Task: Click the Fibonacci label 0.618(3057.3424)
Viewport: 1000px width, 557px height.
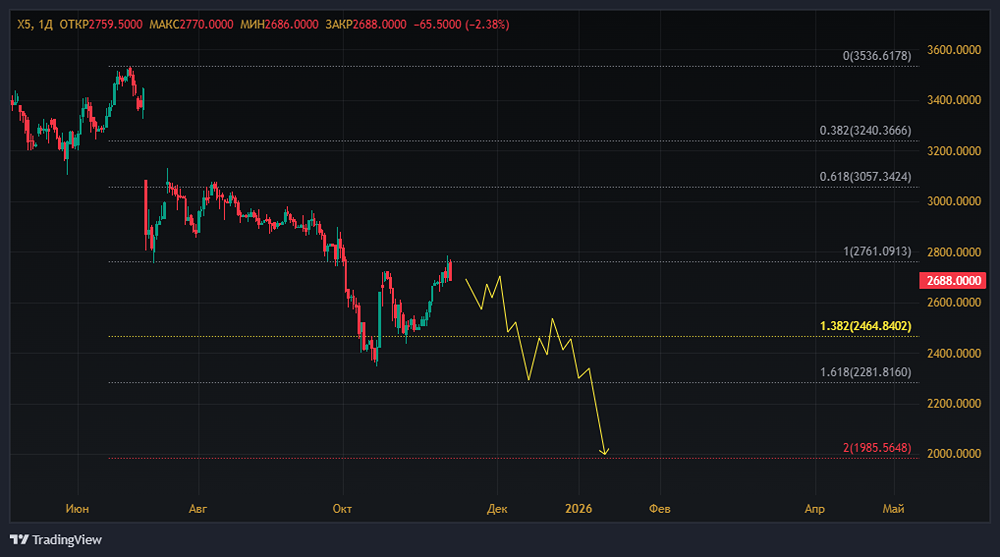Action: click(865, 177)
